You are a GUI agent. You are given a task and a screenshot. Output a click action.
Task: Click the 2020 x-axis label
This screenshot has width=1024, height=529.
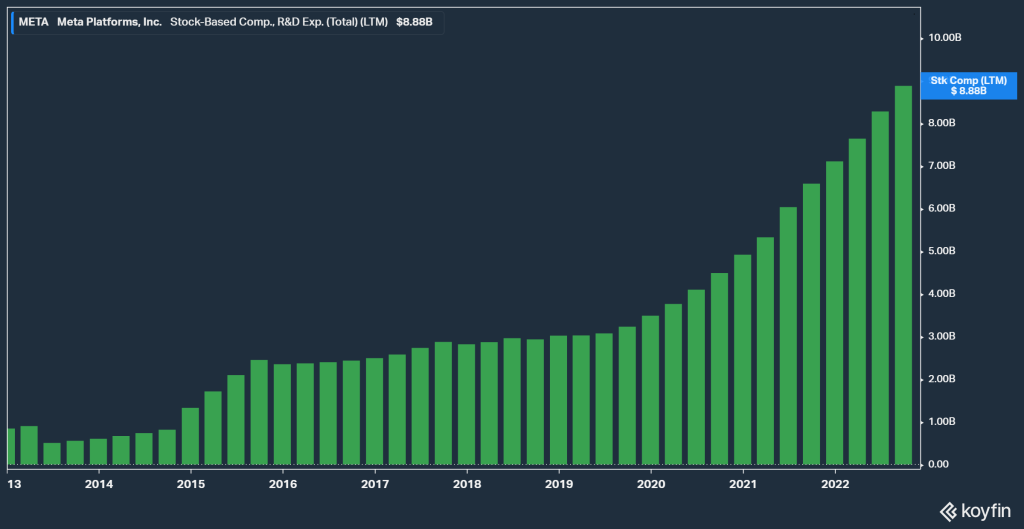coord(651,485)
